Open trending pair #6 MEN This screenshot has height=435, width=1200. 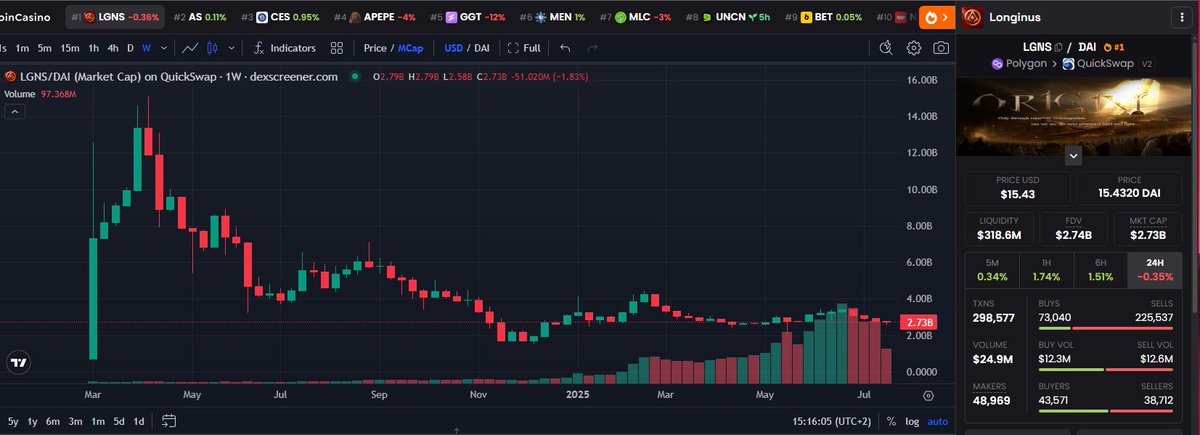point(553,17)
